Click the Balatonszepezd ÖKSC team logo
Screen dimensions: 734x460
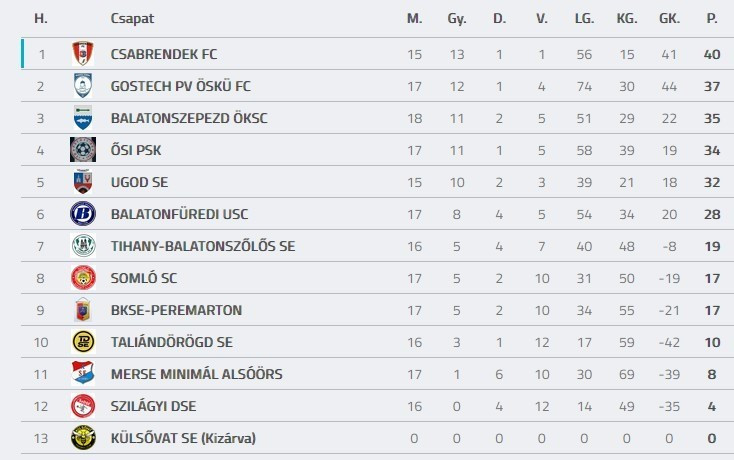click(83, 118)
